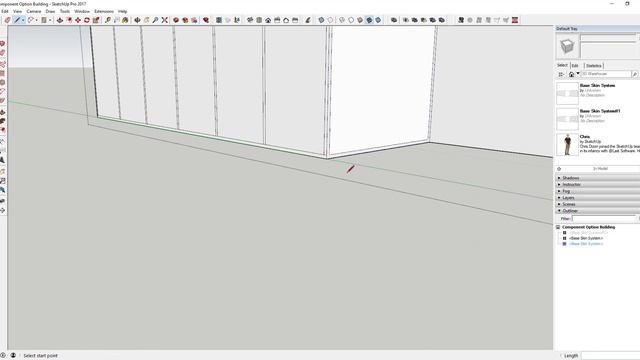The height and width of the screenshot is (360, 640).
Task: Toggle Hidden Line style icon
Action: tap(351, 20)
